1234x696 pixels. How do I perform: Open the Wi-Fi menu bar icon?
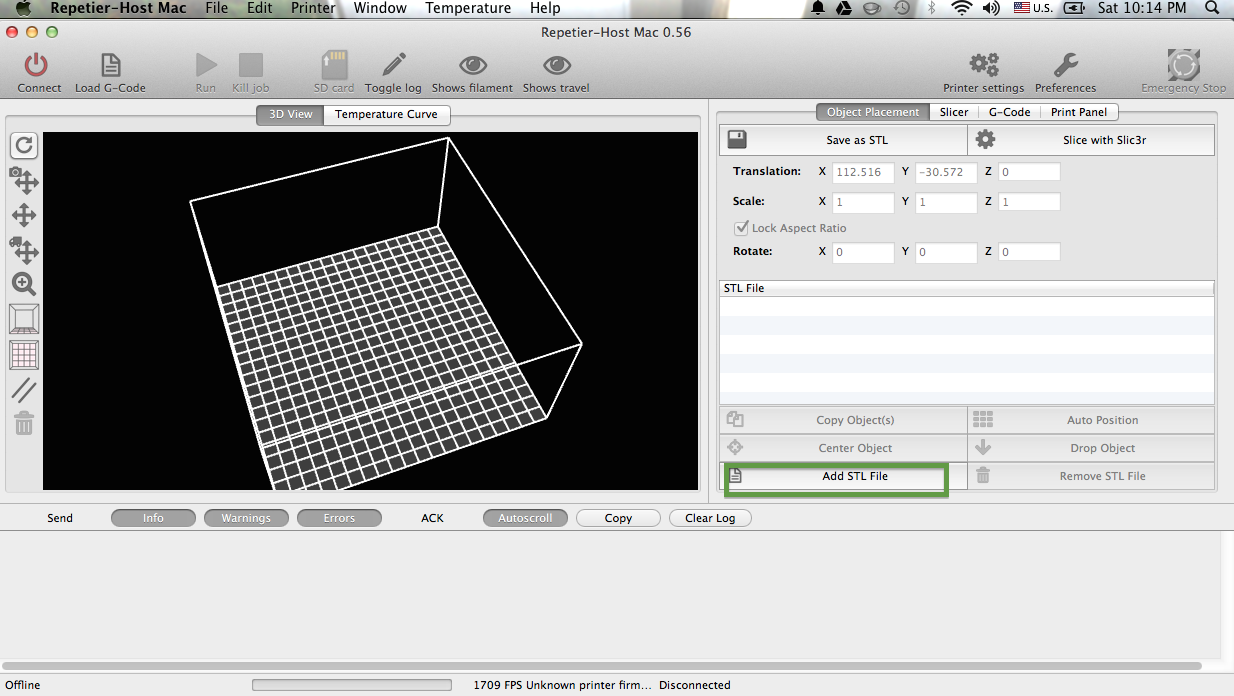pyautogui.click(x=962, y=8)
